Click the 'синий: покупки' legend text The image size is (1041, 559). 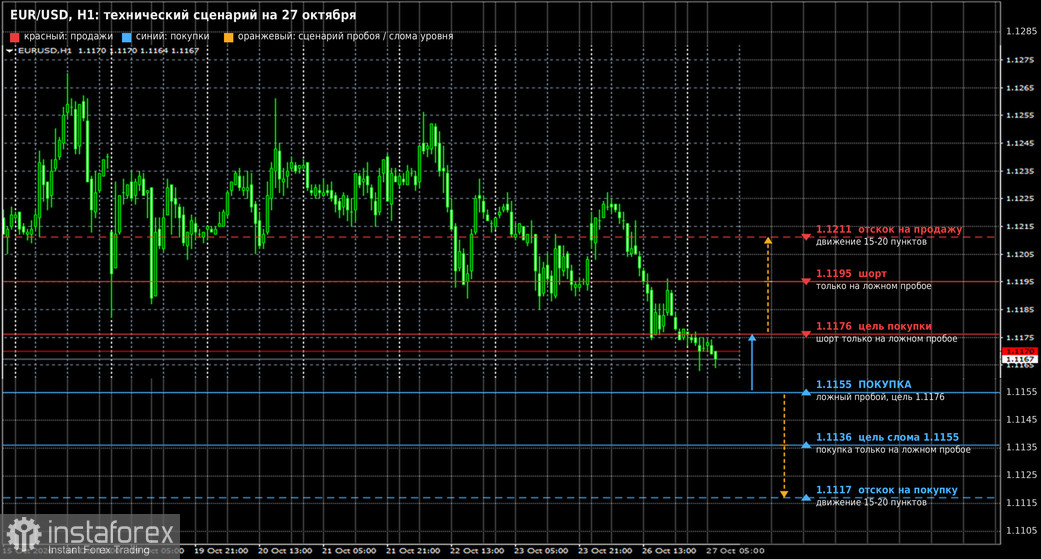[173, 37]
